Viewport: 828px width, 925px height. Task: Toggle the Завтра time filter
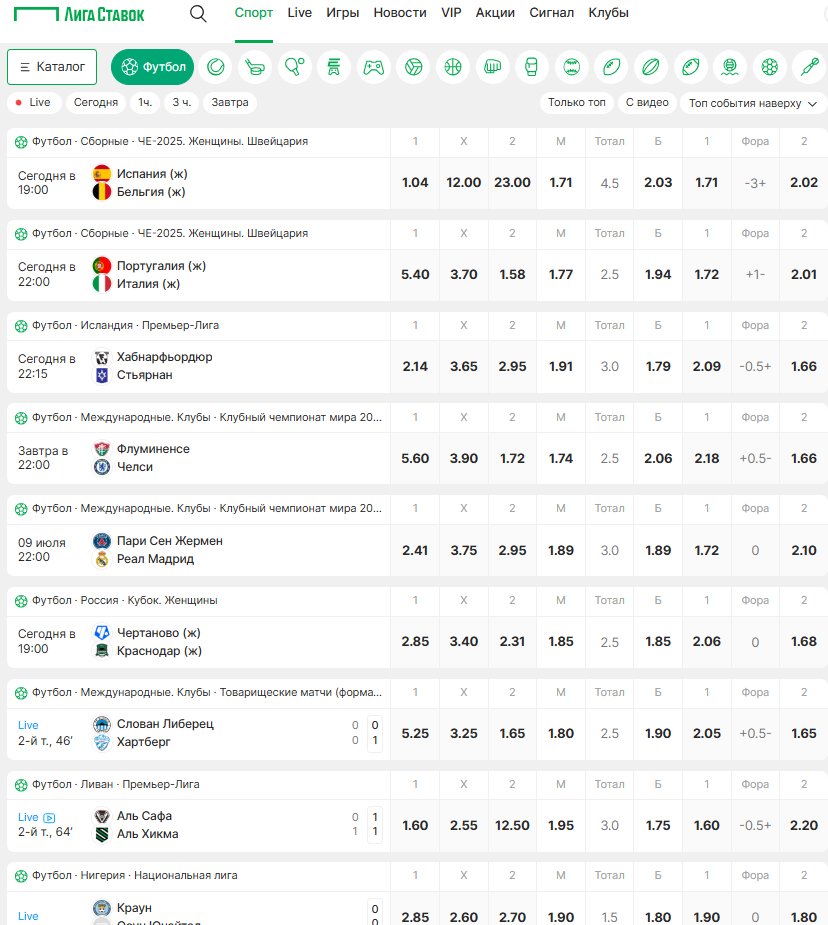click(x=230, y=102)
